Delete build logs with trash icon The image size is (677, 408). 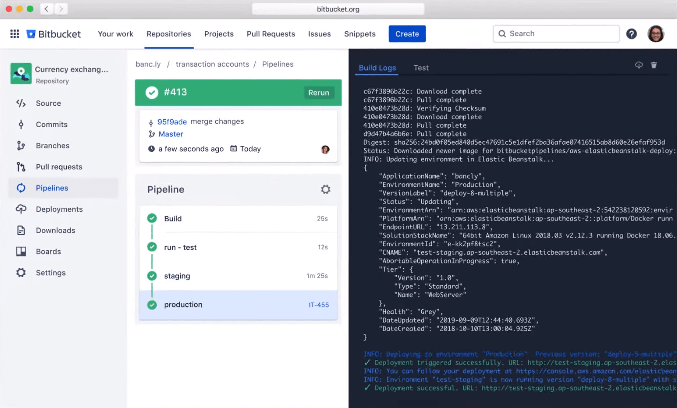(x=654, y=65)
